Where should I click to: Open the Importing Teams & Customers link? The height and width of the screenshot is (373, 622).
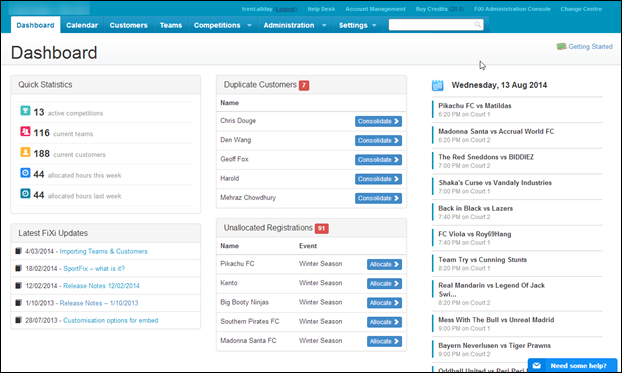tap(104, 251)
